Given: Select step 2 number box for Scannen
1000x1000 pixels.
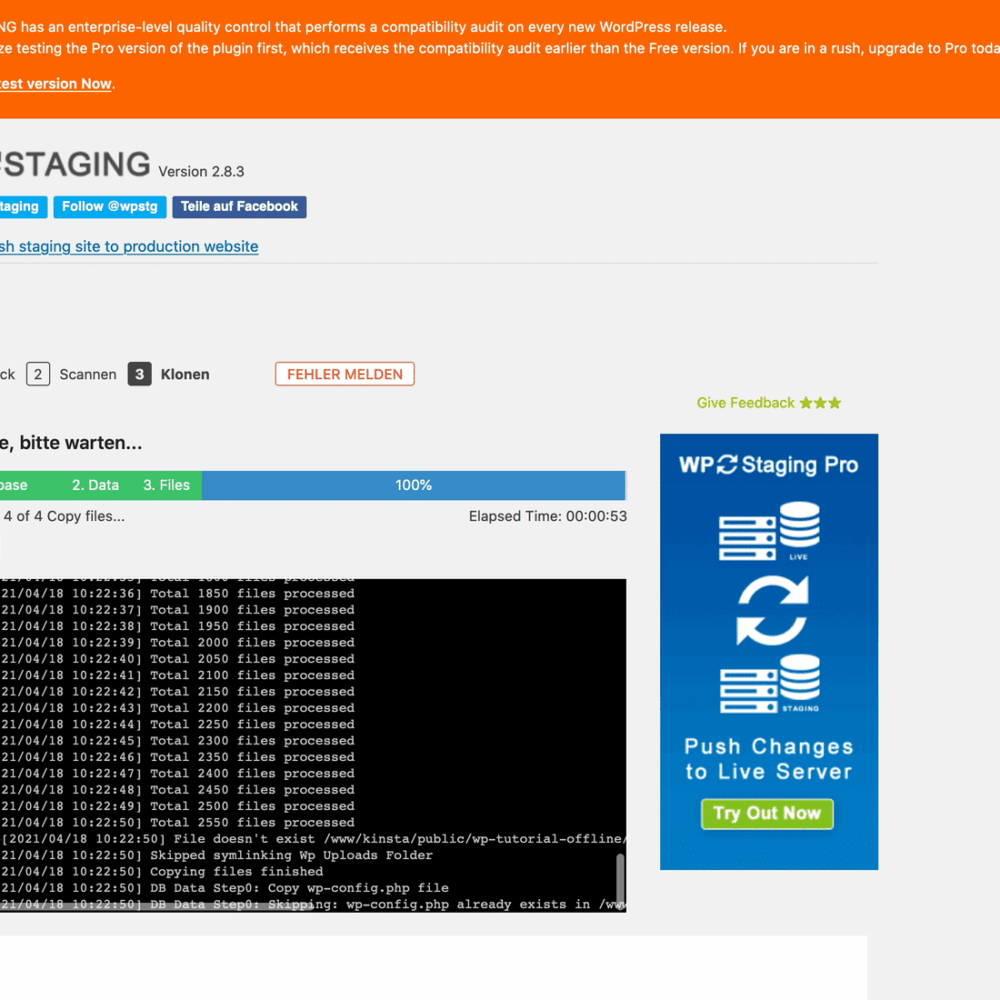Looking at the screenshot, I should 38,374.
